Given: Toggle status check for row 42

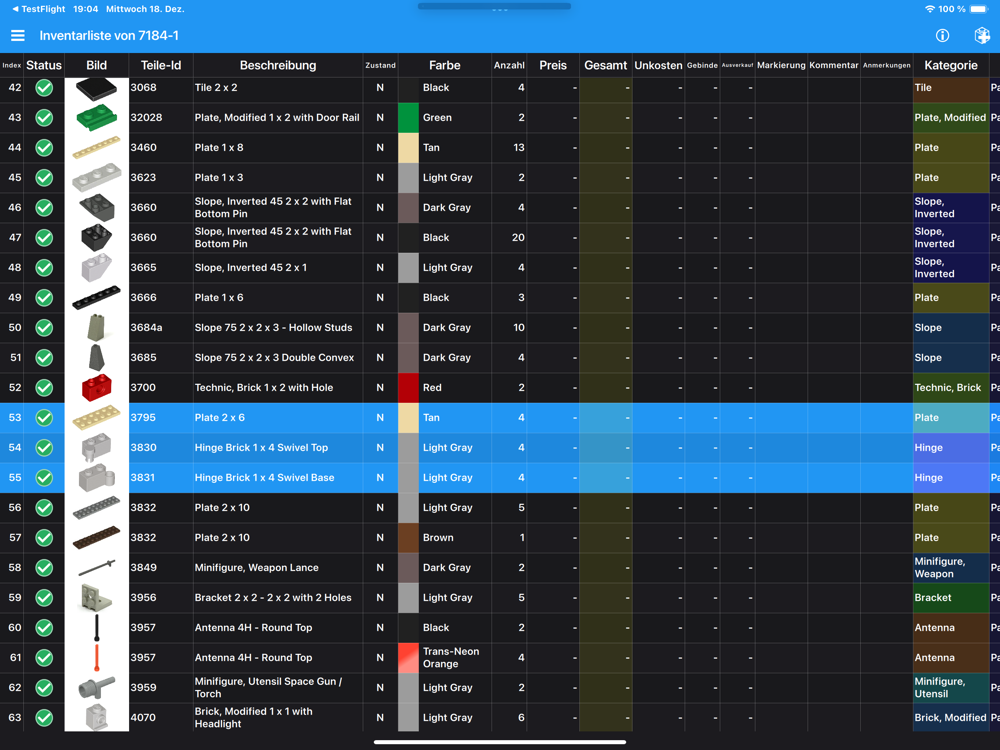Looking at the screenshot, I should pos(44,88).
